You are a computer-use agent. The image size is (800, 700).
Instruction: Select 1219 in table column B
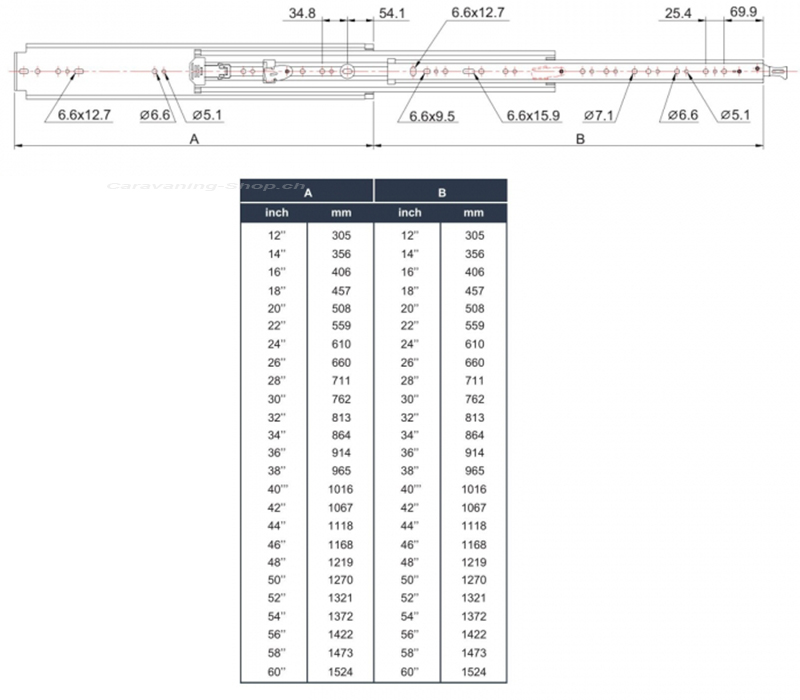click(x=474, y=562)
